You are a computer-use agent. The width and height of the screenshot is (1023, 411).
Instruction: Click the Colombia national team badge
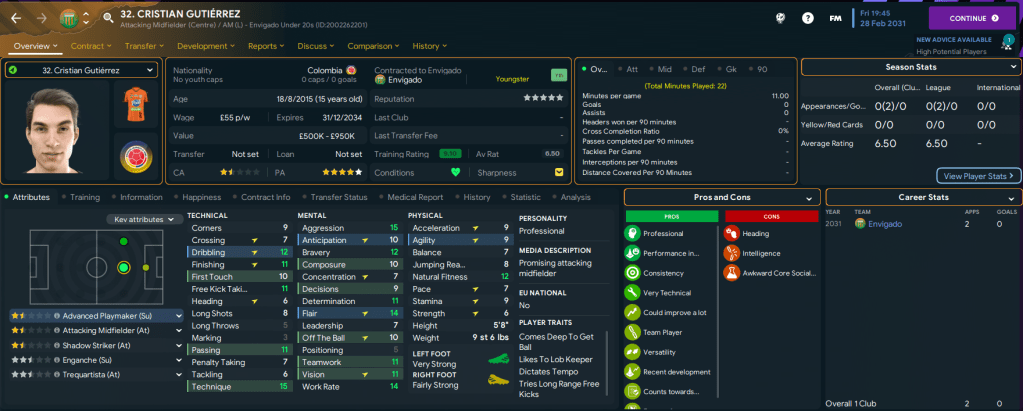(x=136, y=156)
